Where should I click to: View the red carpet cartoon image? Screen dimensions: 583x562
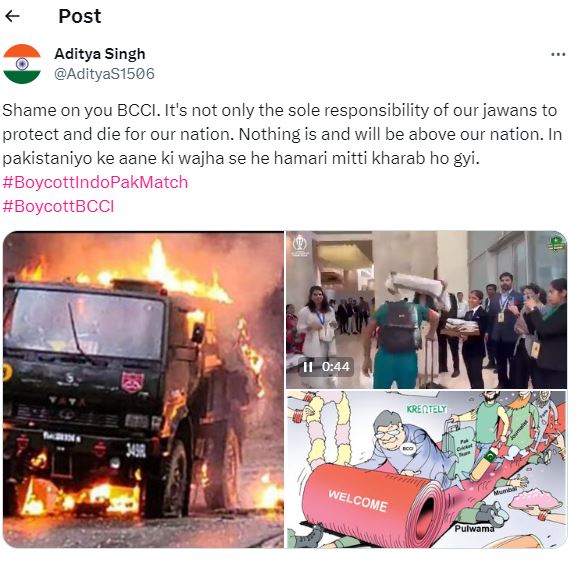click(x=426, y=469)
